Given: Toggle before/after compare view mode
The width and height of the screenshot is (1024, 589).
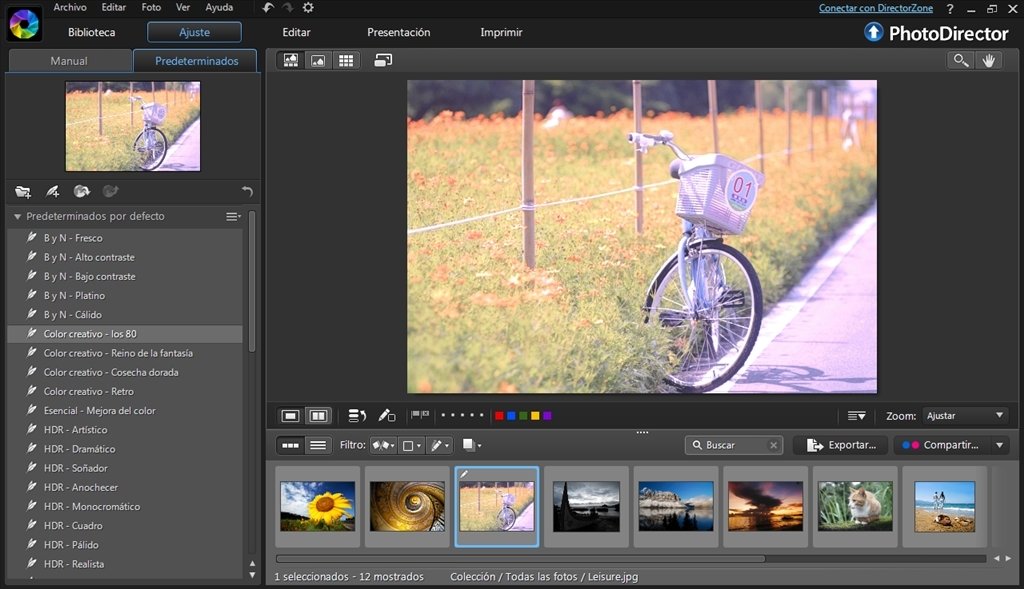Looking at the screenshot, I should coord(318,416).
